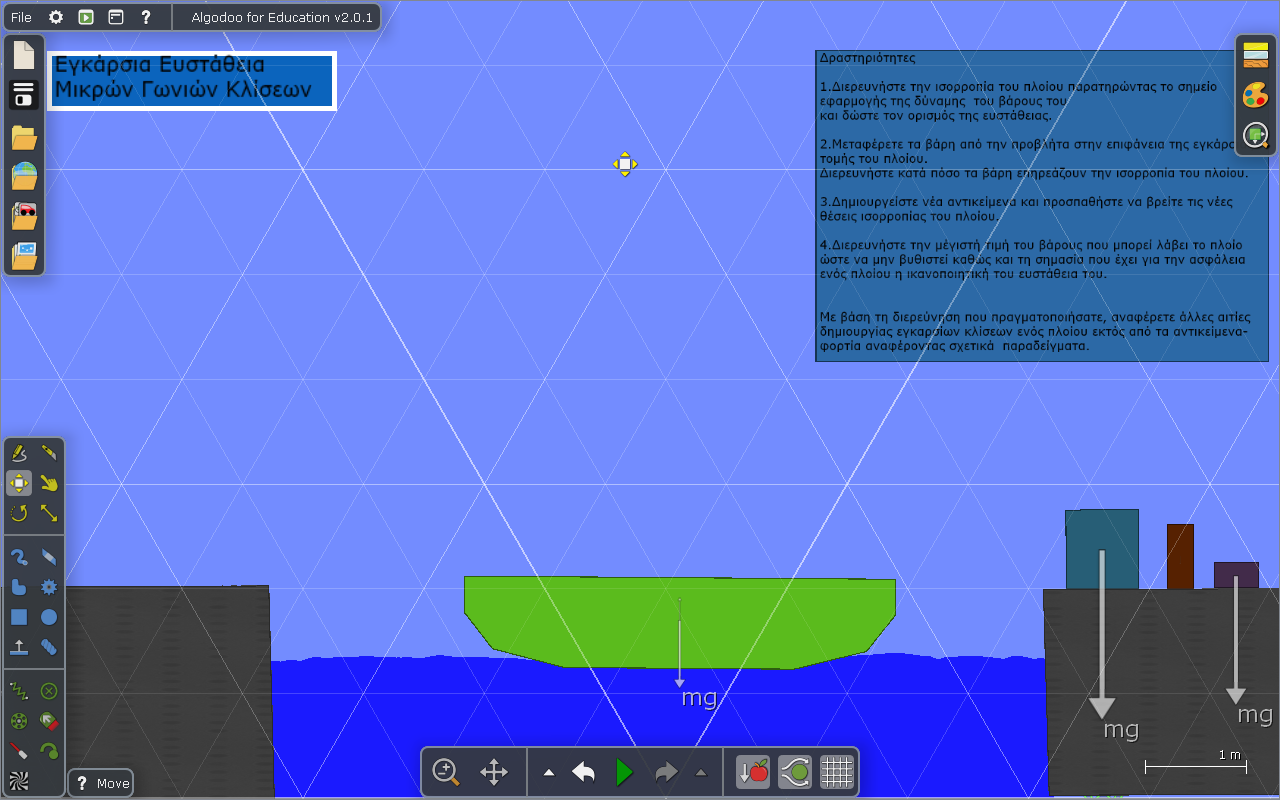1280x800 pixels.
Task: Open the Help question-mark menu
Action: coord(146,17)
